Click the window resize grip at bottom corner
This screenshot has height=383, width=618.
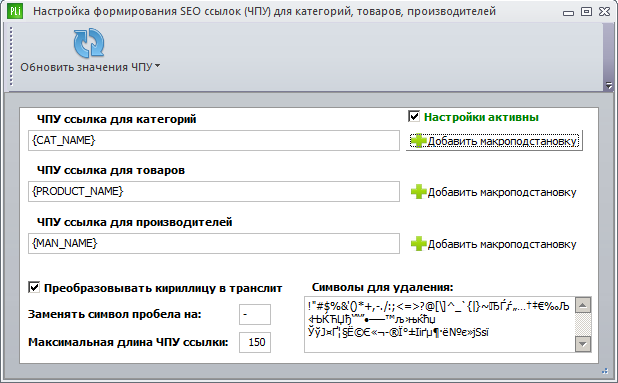click(x=605, y=371)
